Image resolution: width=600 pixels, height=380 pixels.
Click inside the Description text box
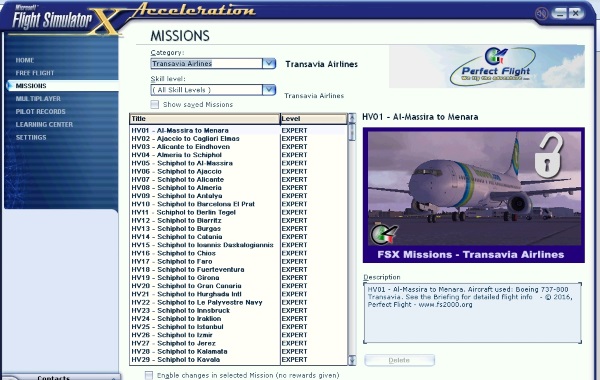[472, 313]
